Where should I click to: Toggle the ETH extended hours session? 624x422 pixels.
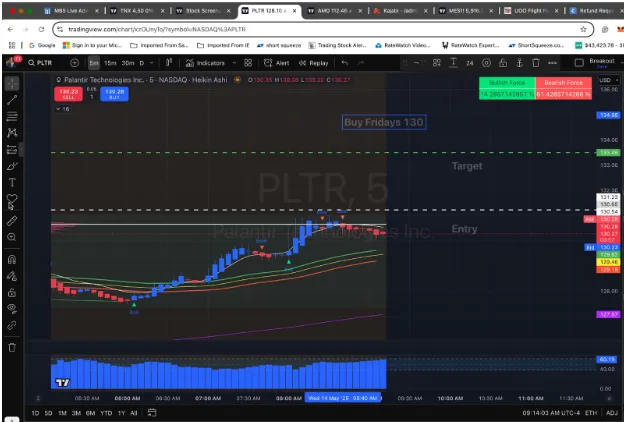point(591,413)
